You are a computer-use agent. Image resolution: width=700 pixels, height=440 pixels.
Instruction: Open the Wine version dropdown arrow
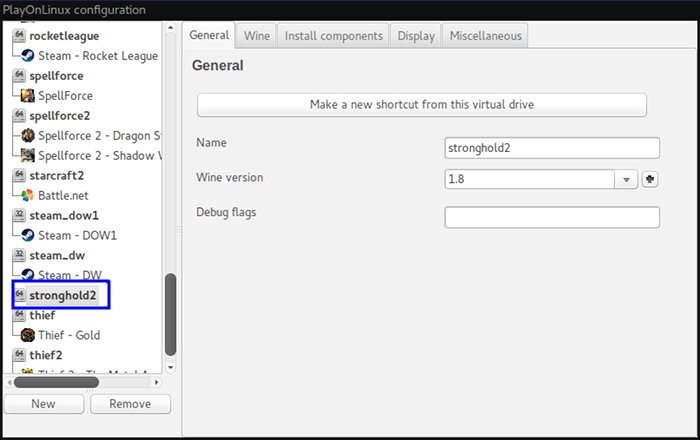point(626,179)
